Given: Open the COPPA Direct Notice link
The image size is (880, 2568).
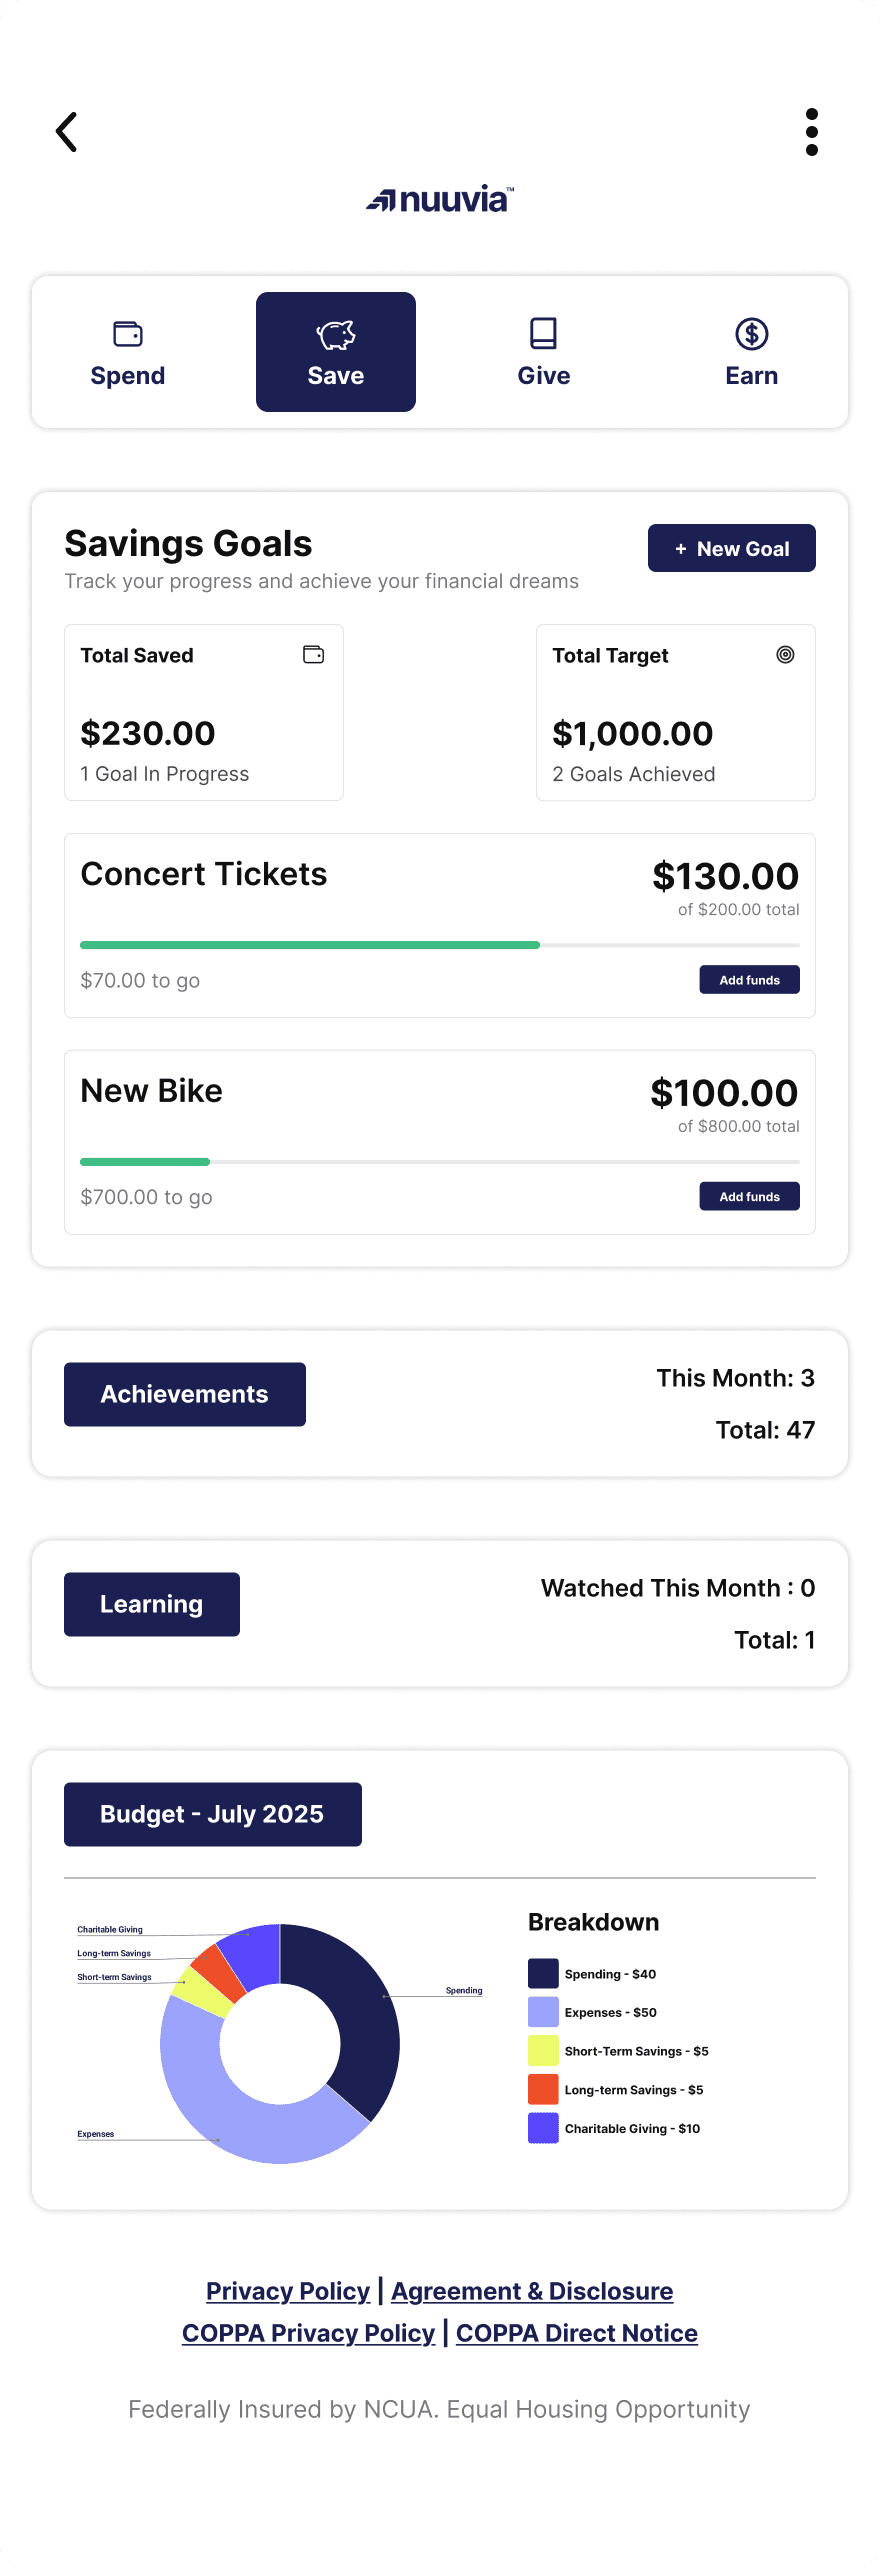Looking at the screenshot, I should point(577,2333).
